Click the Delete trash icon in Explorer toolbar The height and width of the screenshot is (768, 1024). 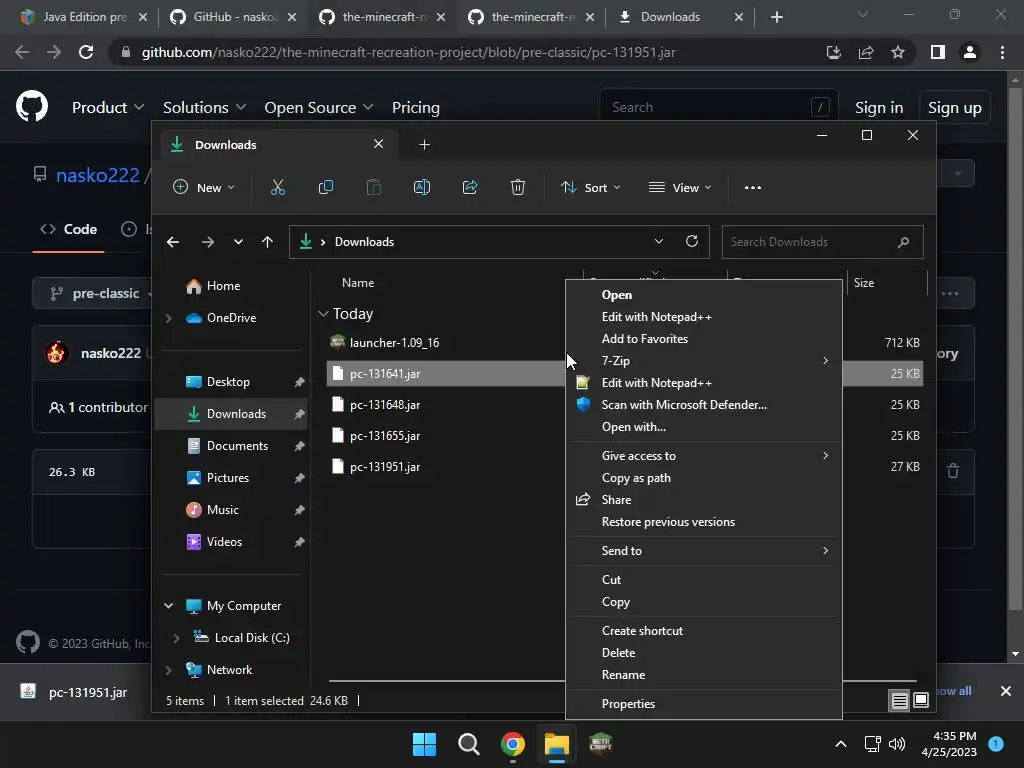(517, 187)
